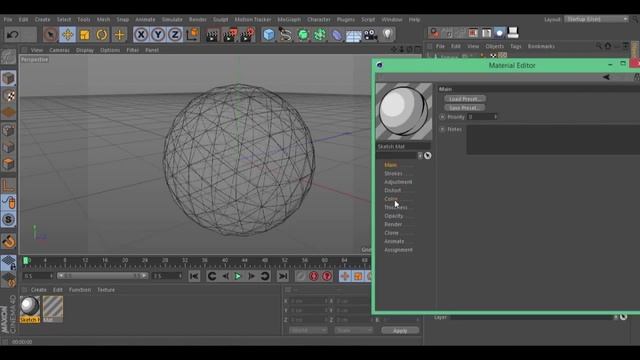This screenshot has height=360, width=640.
Task: Click the Locked Workplane icon
Action: click(x=8, y=263)
